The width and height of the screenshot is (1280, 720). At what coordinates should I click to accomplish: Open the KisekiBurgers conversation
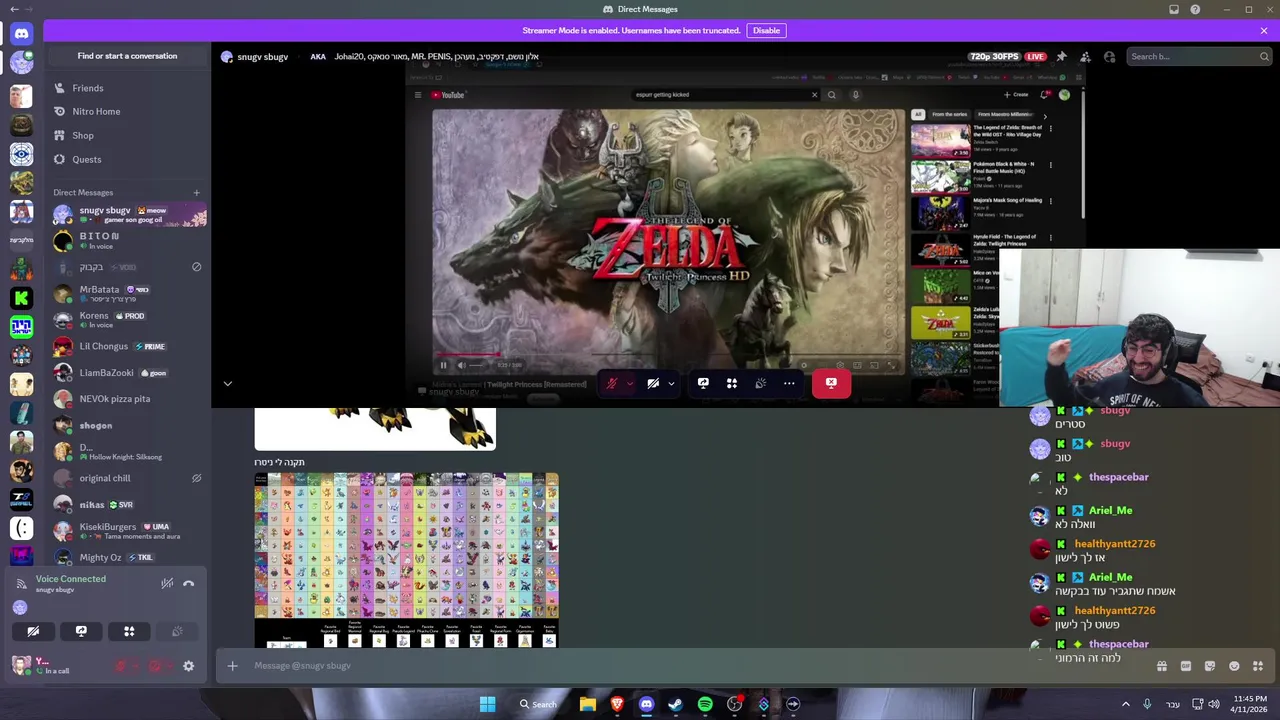127,531
